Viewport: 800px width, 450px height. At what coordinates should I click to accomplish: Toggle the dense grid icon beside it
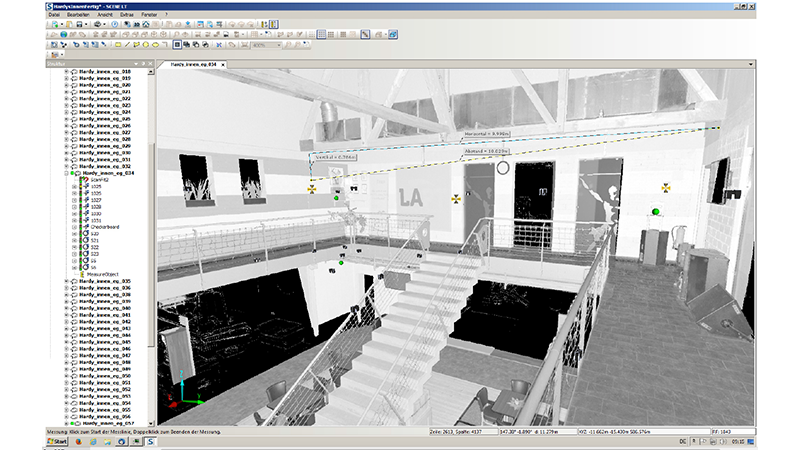click(331, 34)
